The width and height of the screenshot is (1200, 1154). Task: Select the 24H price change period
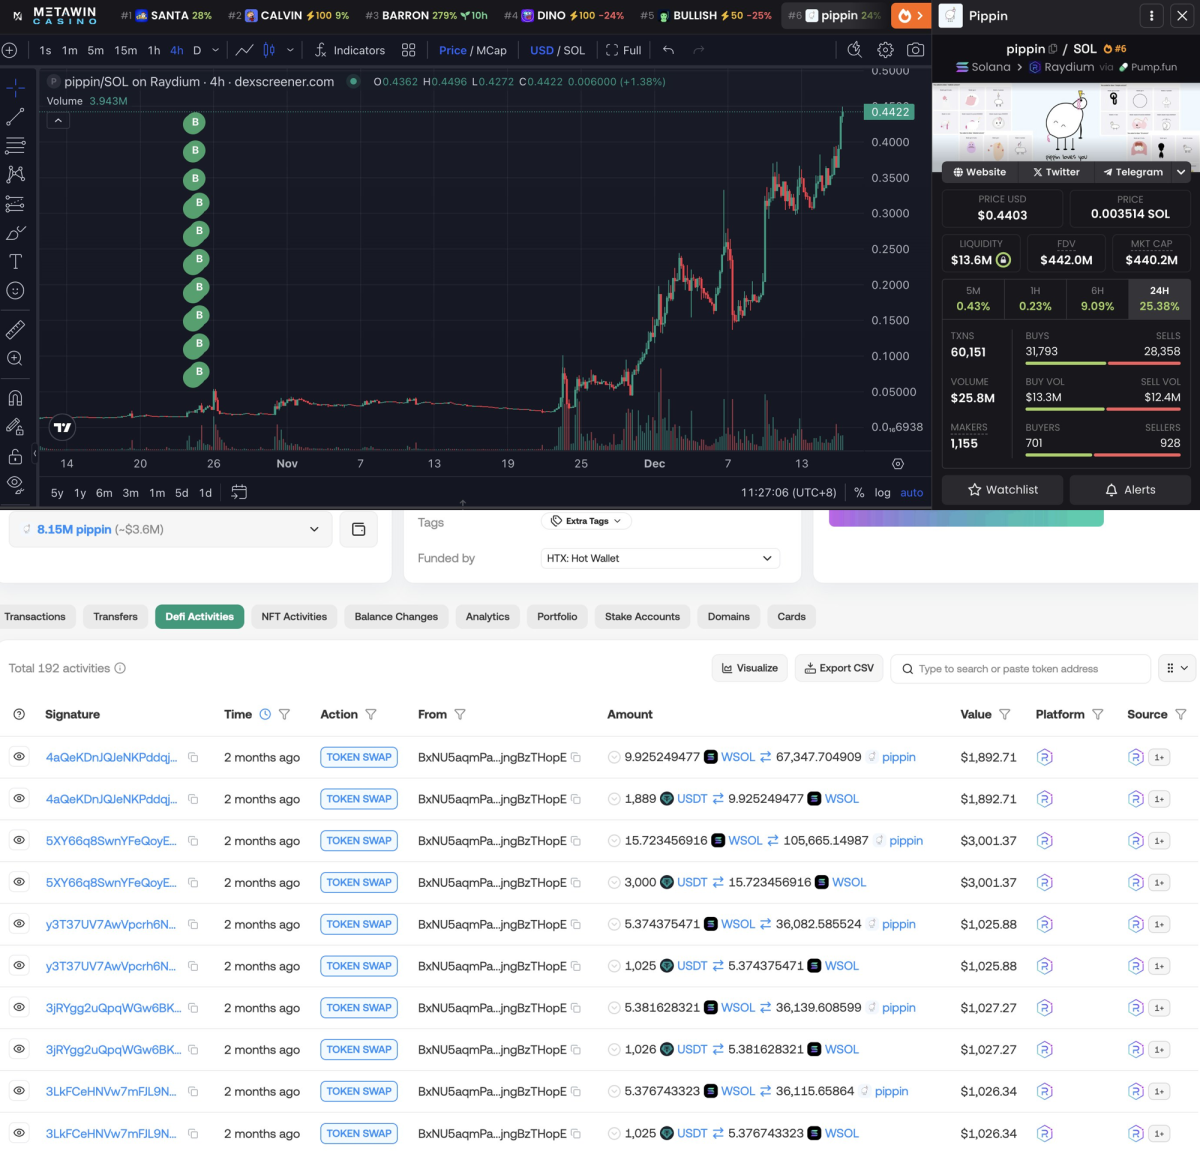click(1159, 299)
